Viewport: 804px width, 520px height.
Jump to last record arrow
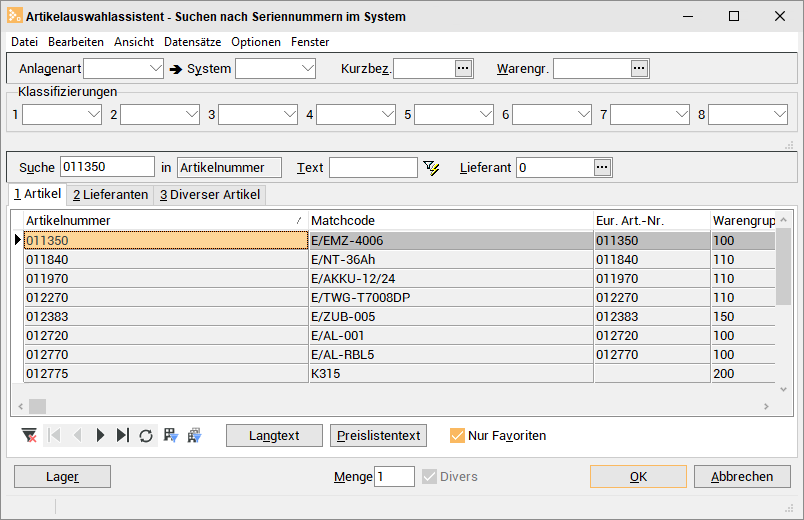point(123,435)
